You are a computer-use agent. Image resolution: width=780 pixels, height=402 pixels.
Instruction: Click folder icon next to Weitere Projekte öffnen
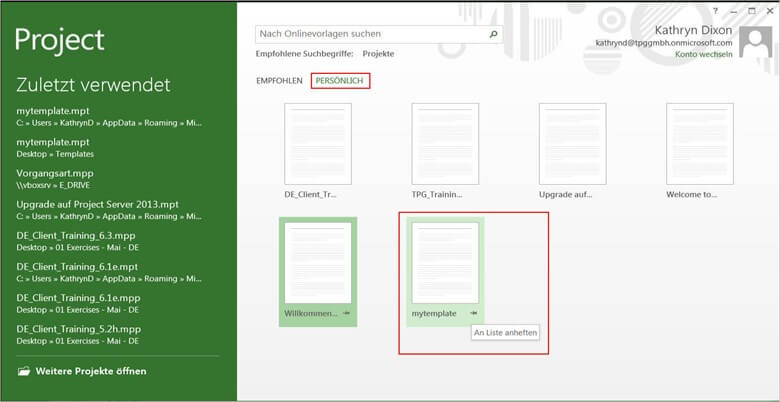pos(23,371)
